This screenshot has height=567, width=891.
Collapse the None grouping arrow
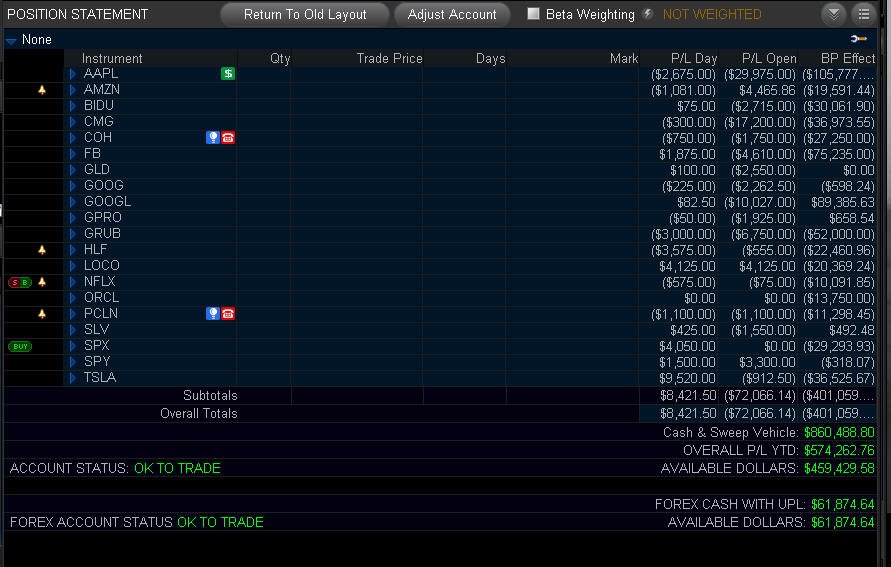11,40
